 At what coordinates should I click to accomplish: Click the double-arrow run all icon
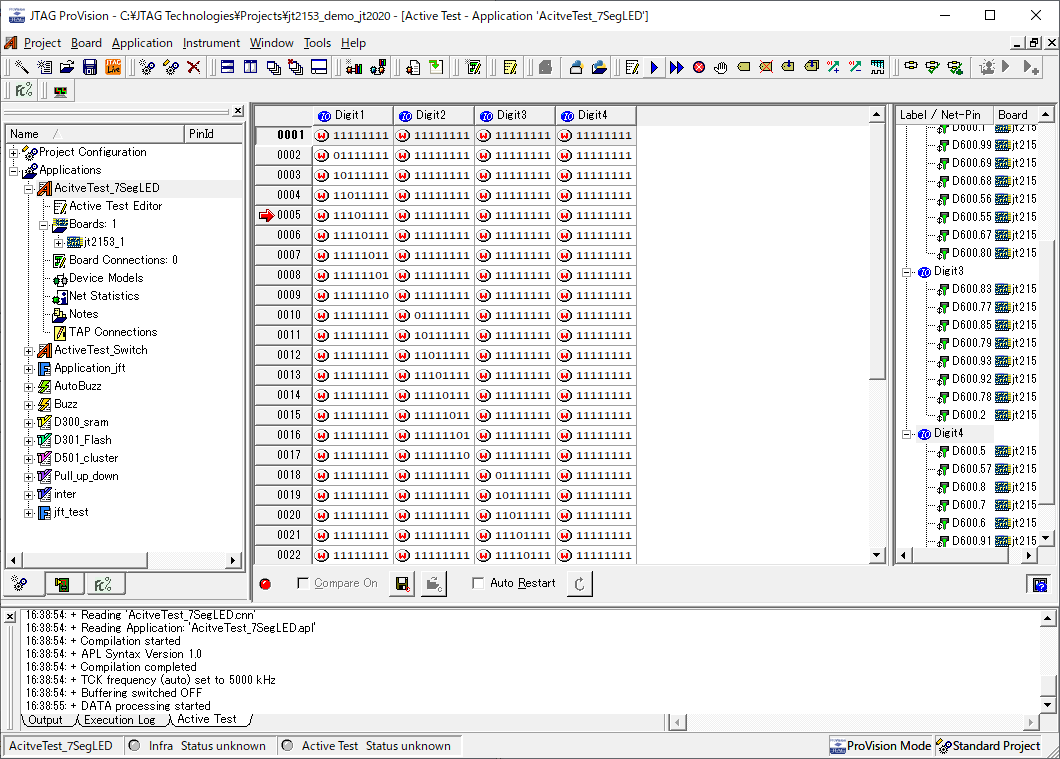[x=676, y=67]
